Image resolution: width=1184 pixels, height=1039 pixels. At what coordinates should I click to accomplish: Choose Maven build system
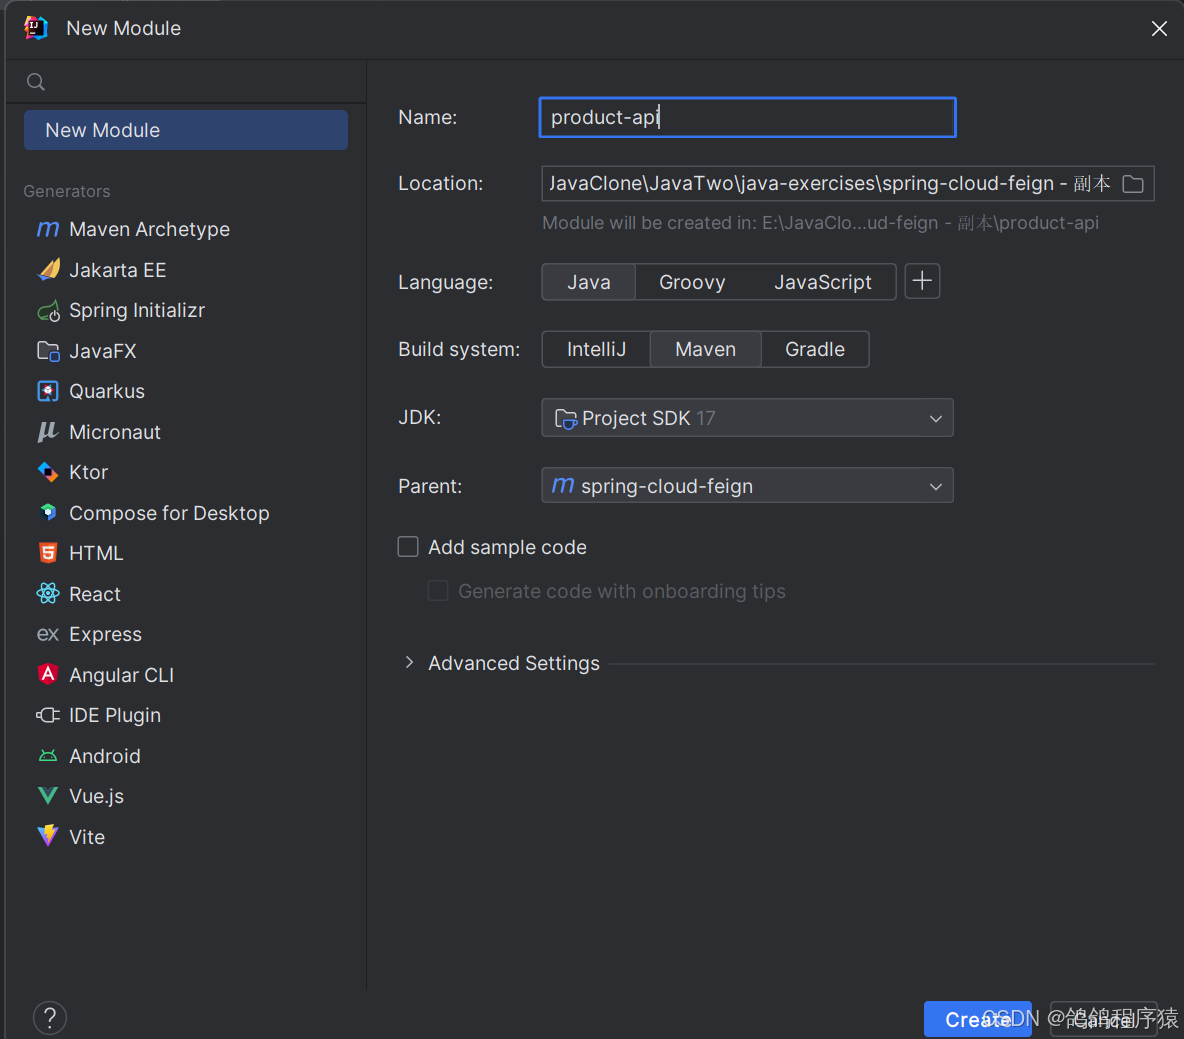(705, 349)
